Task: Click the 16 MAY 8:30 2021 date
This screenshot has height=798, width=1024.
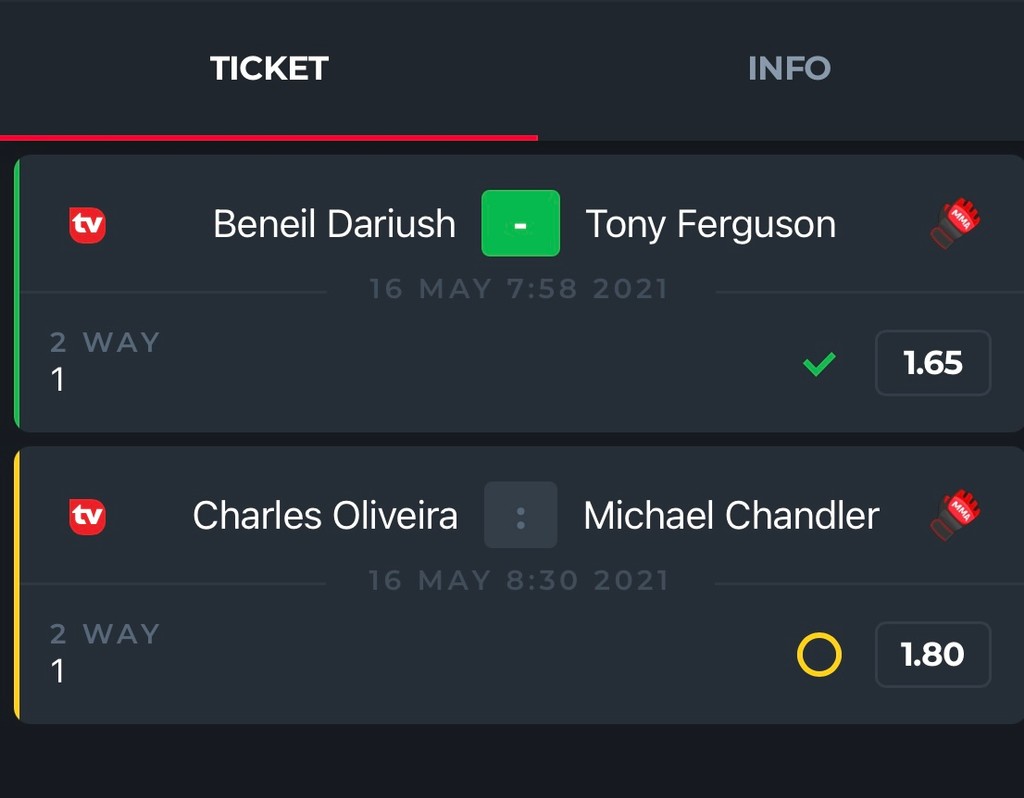Action: 519,580
